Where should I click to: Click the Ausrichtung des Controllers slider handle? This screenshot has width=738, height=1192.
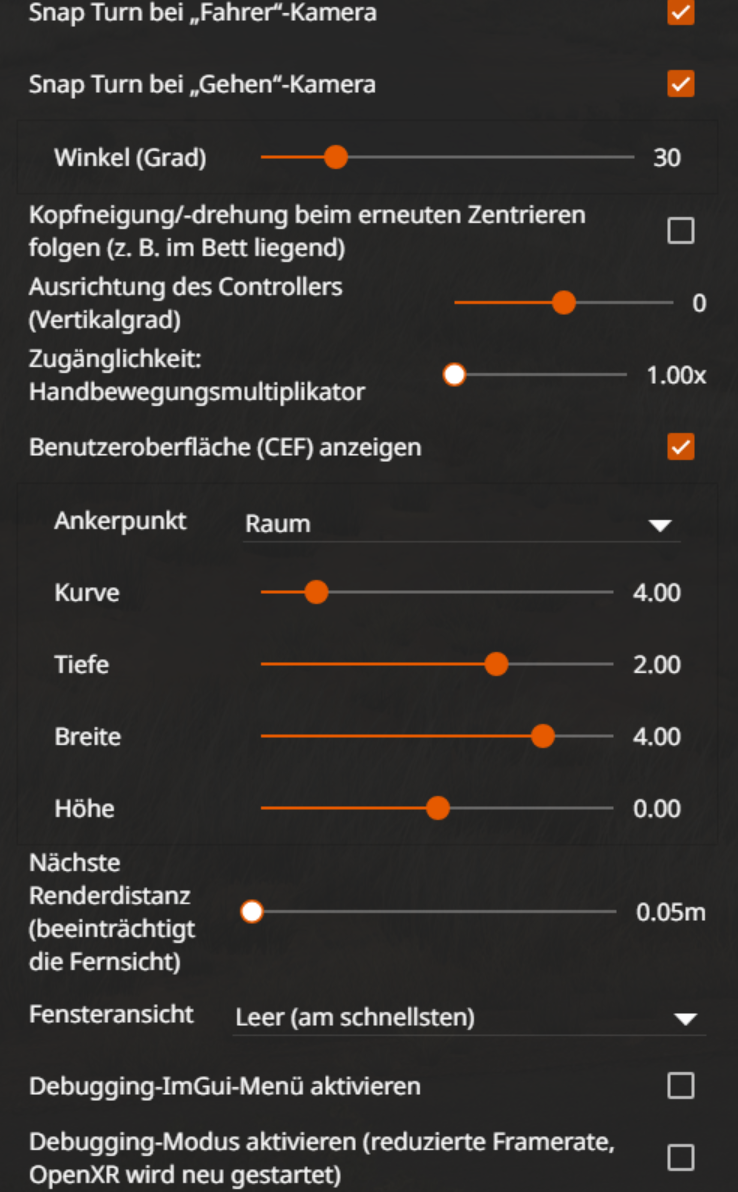tap(564, 303)
